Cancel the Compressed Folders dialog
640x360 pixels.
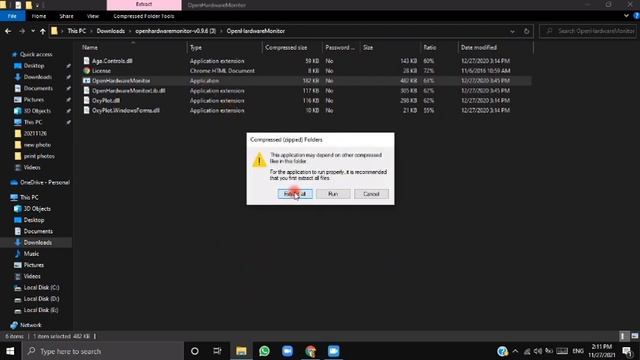point(371,194)
